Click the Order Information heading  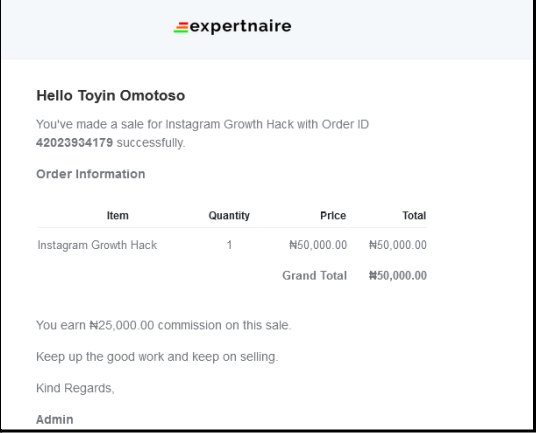coord(91,174)
